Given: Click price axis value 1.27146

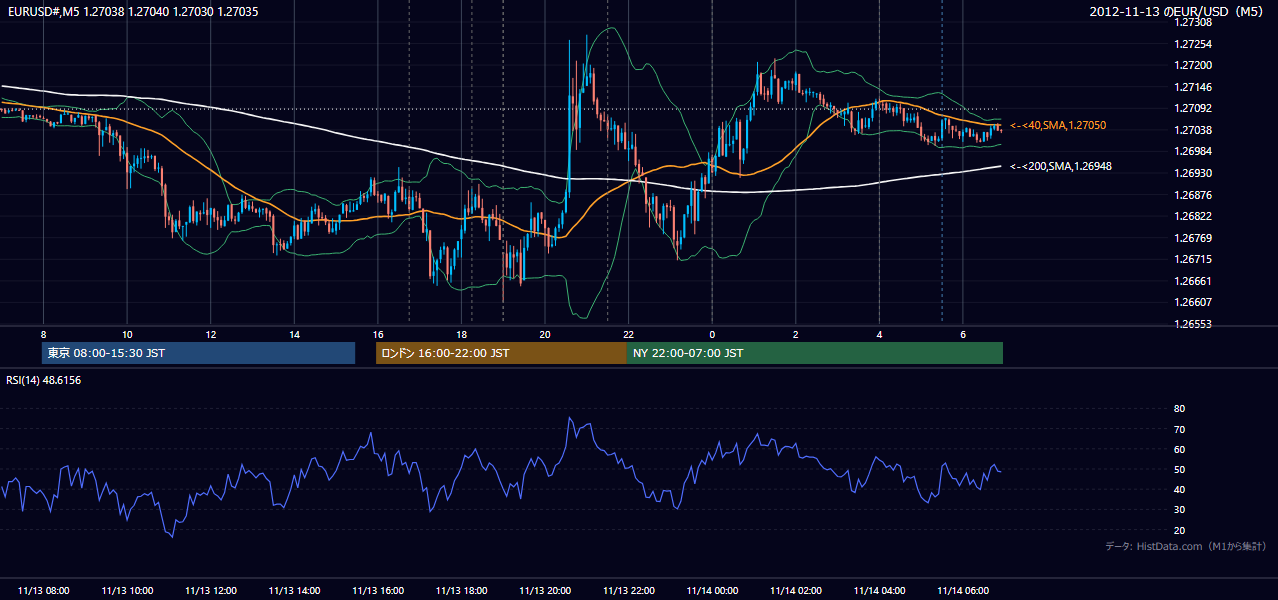Looking at the screenshot, I should point(1192,87).
